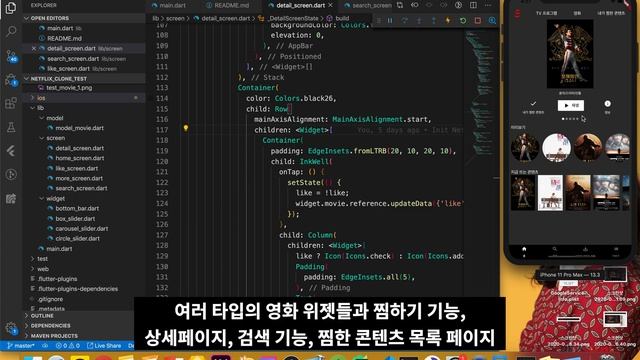The height and width of the screenshot is (360, 640).
Task: Expand the ios folder
Action: pyautogui.click(x=83, y=98)
